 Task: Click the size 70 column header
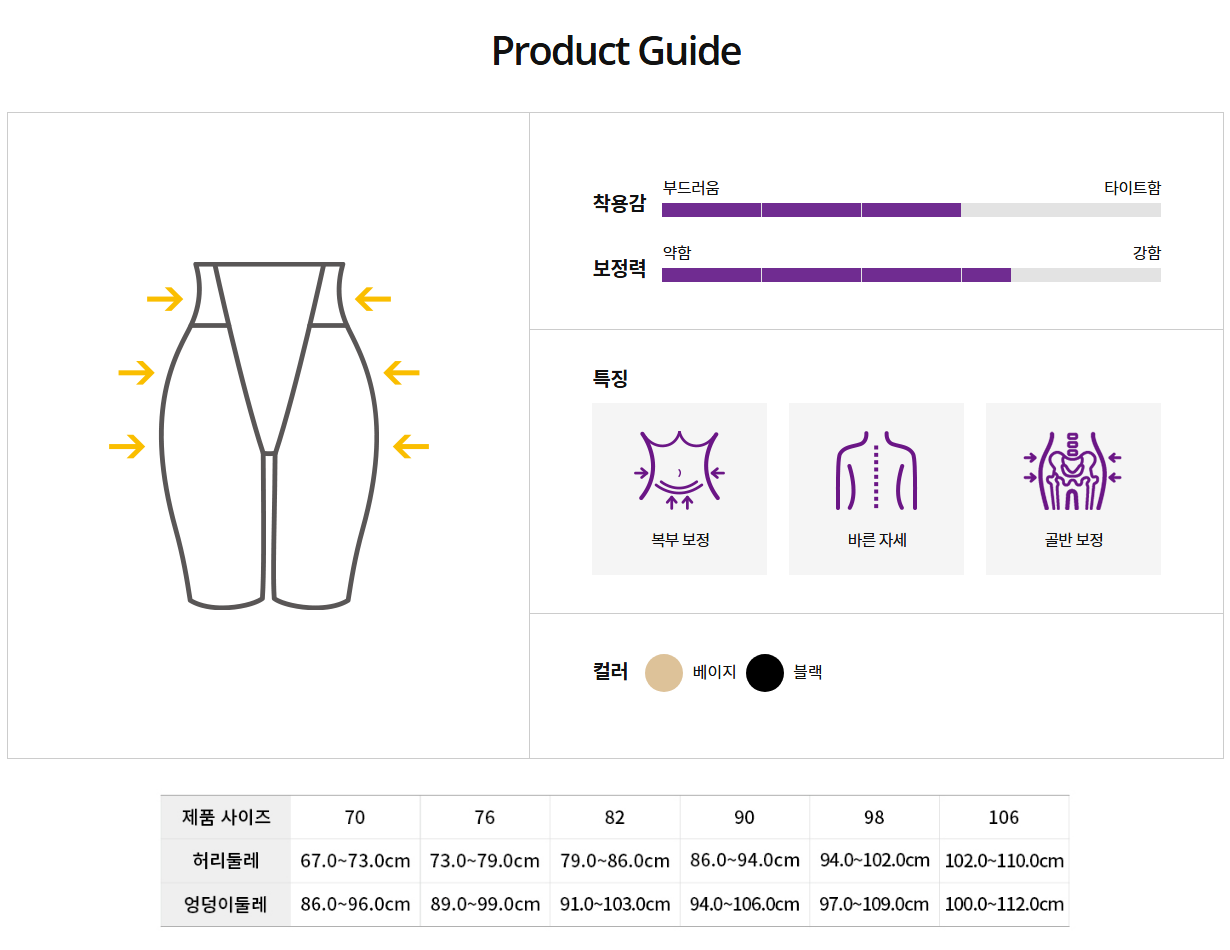(355, 817)
